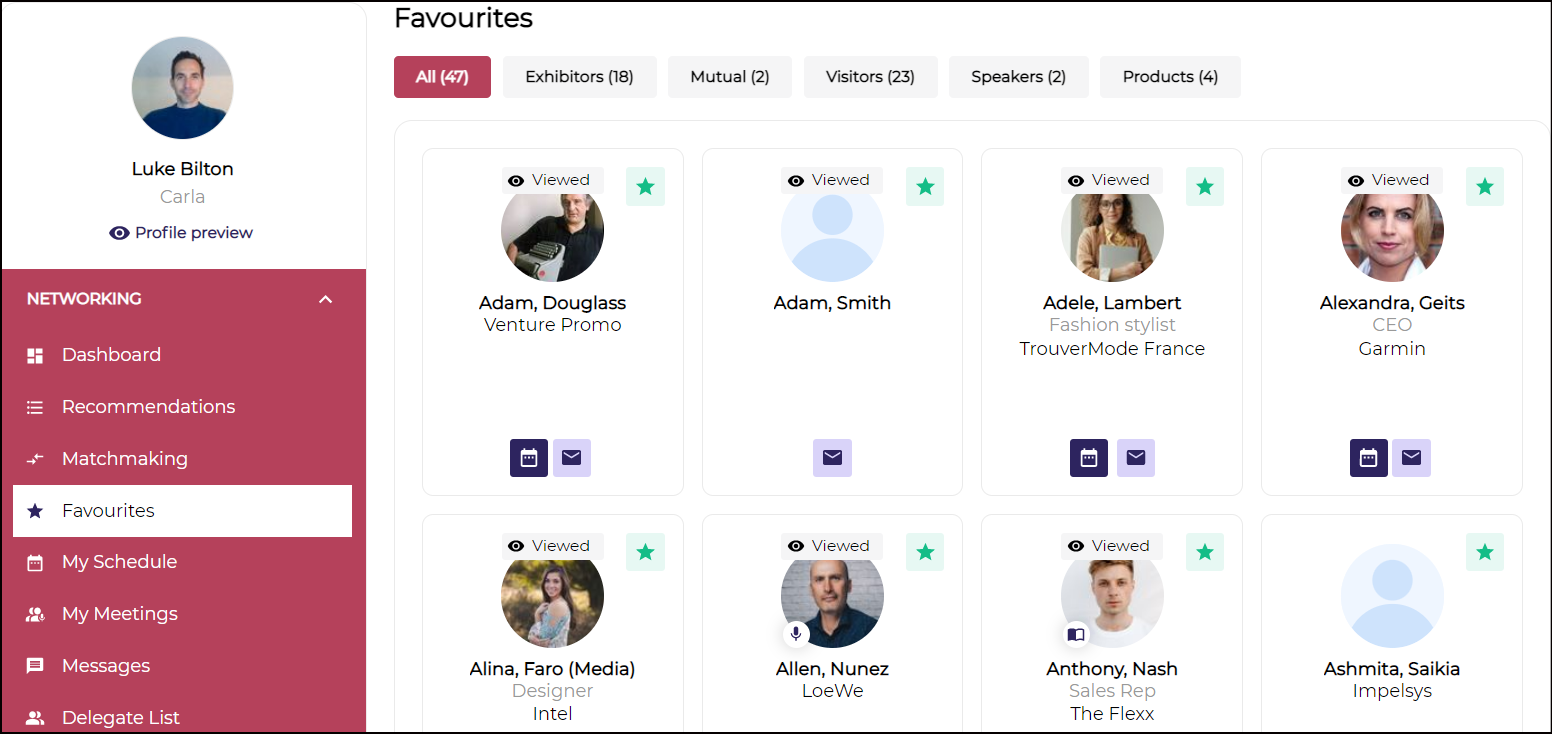Click calendar icon on Adele, Lambert card
This screenshot has width=1552, height=734.
click(x=1089, y=458)
